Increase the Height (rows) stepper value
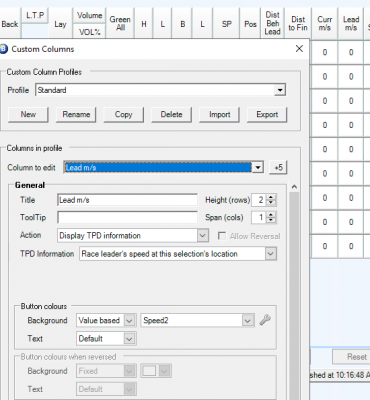The width and height of the screenshot is (370, 400). click(x=271, y=197)
